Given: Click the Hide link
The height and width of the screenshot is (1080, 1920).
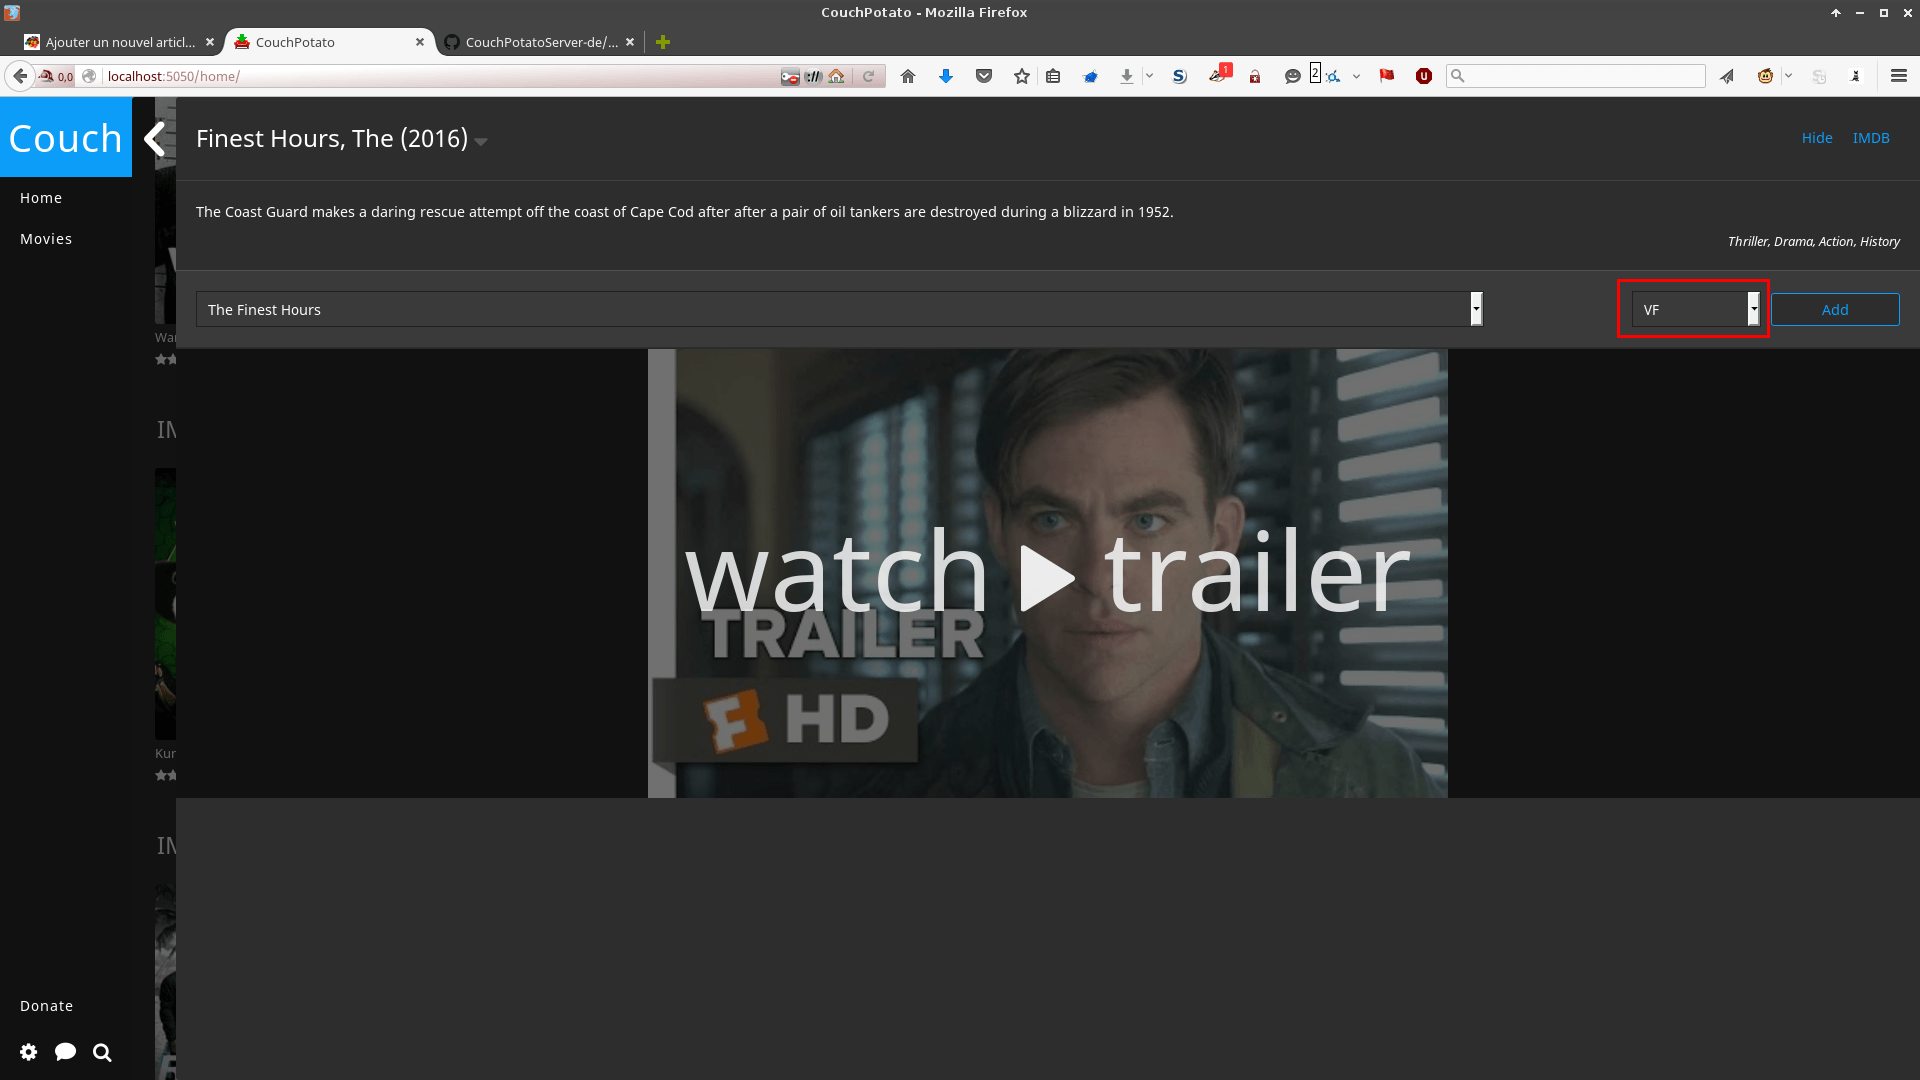Looking at the screenshot, I should (x=1817, y=138).
